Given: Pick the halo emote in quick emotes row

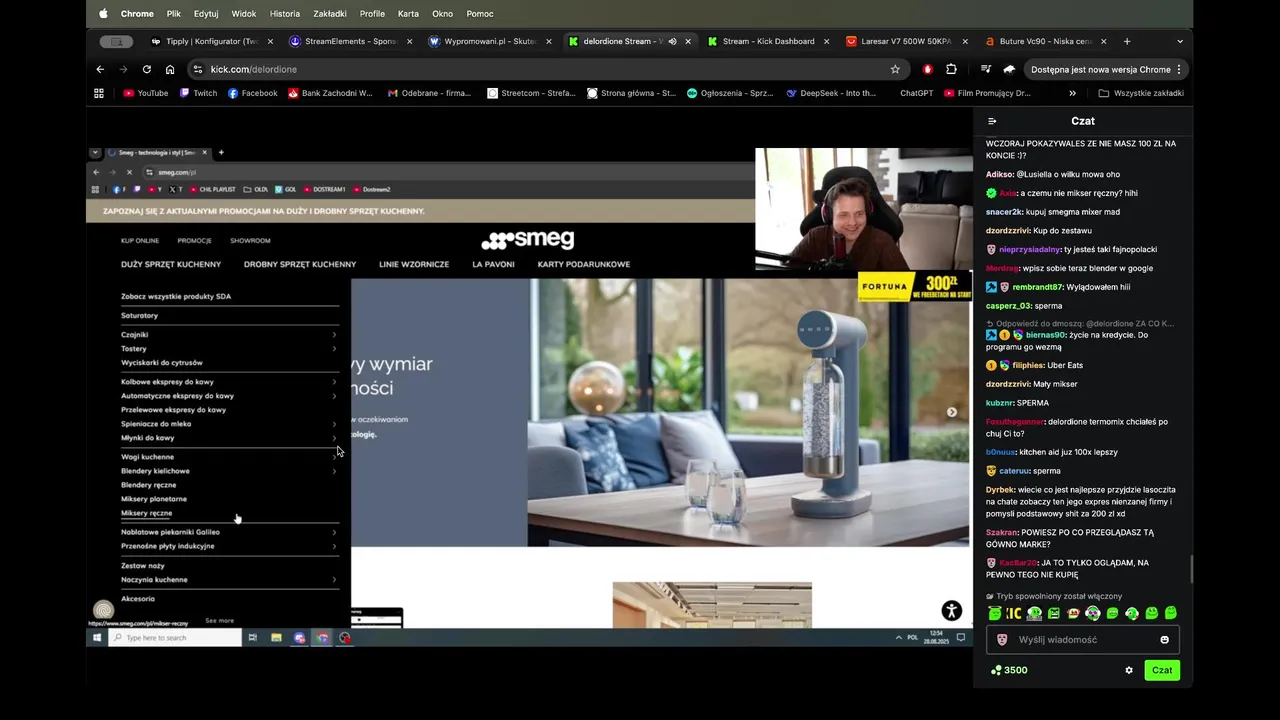Looking at the screenshot, I should pyautogui.click(x=994, y=613).
